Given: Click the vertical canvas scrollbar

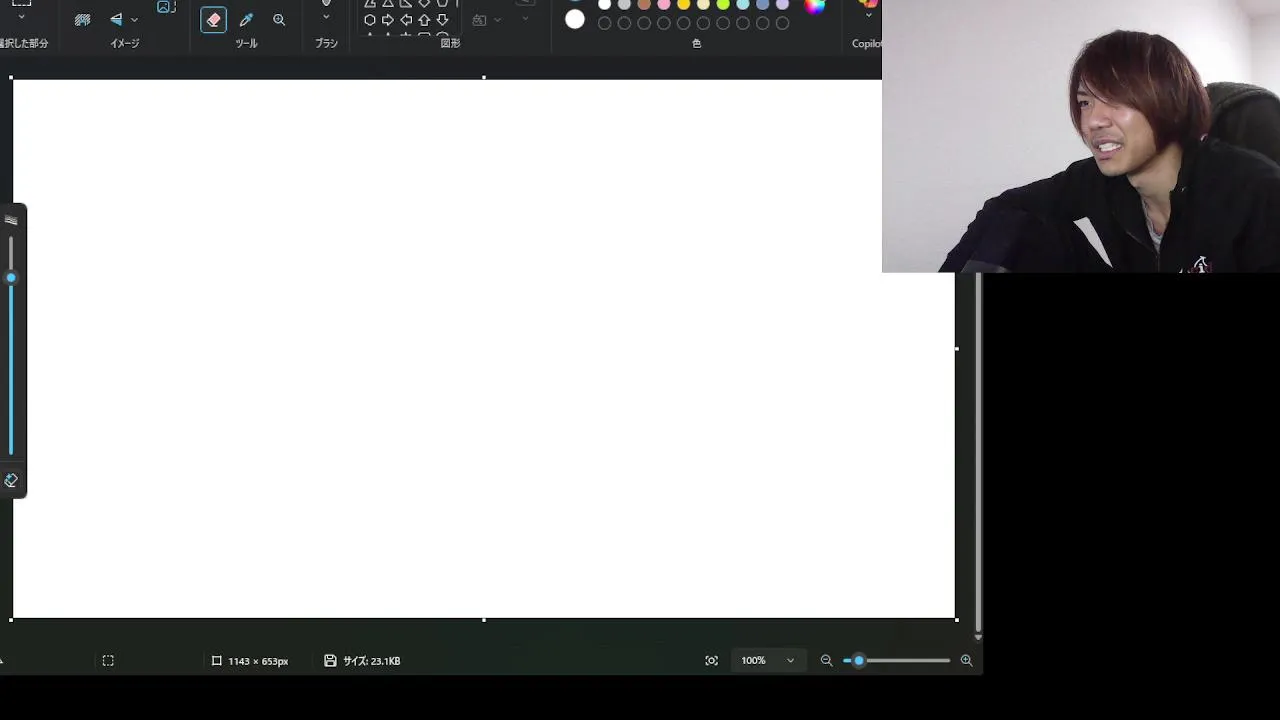Looking at the screenshot, I should [x=978, y=450].
